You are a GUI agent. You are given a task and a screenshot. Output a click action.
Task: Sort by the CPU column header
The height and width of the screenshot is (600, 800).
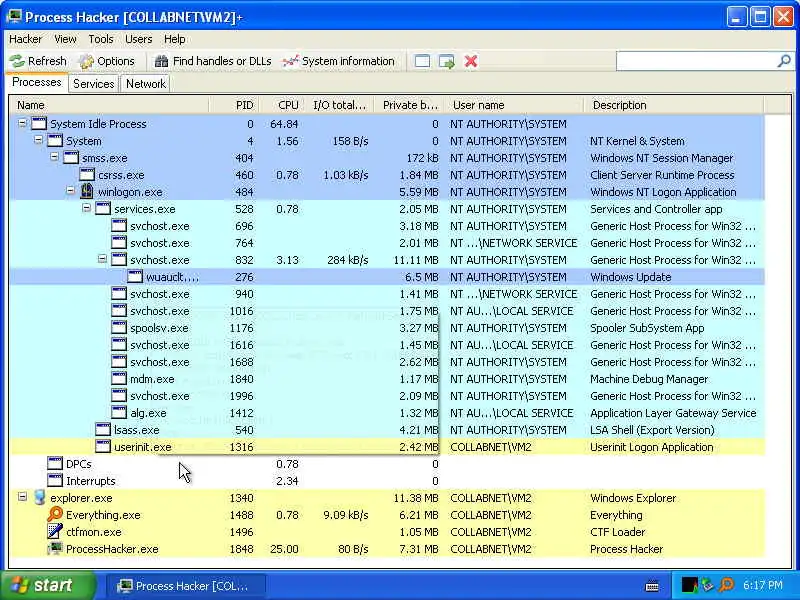coord(282,105)
